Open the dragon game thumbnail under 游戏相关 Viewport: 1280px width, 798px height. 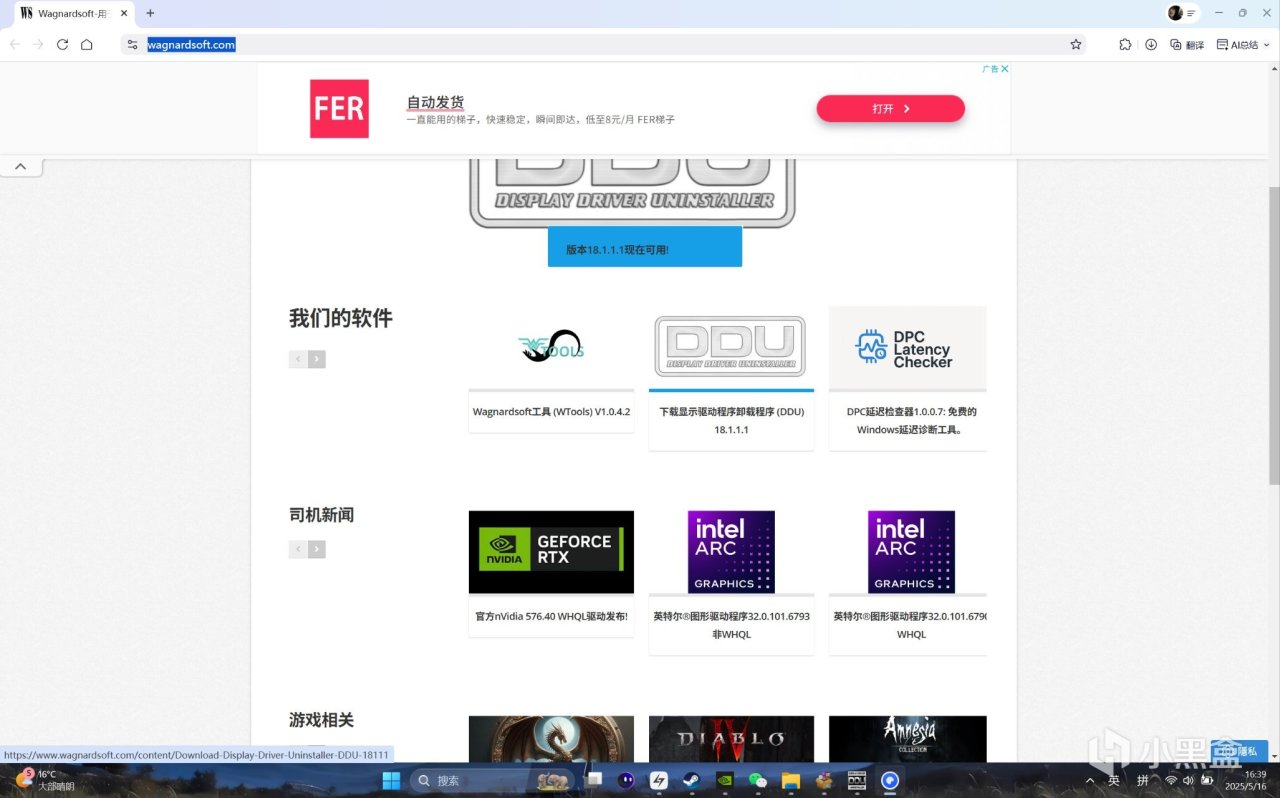551,739
